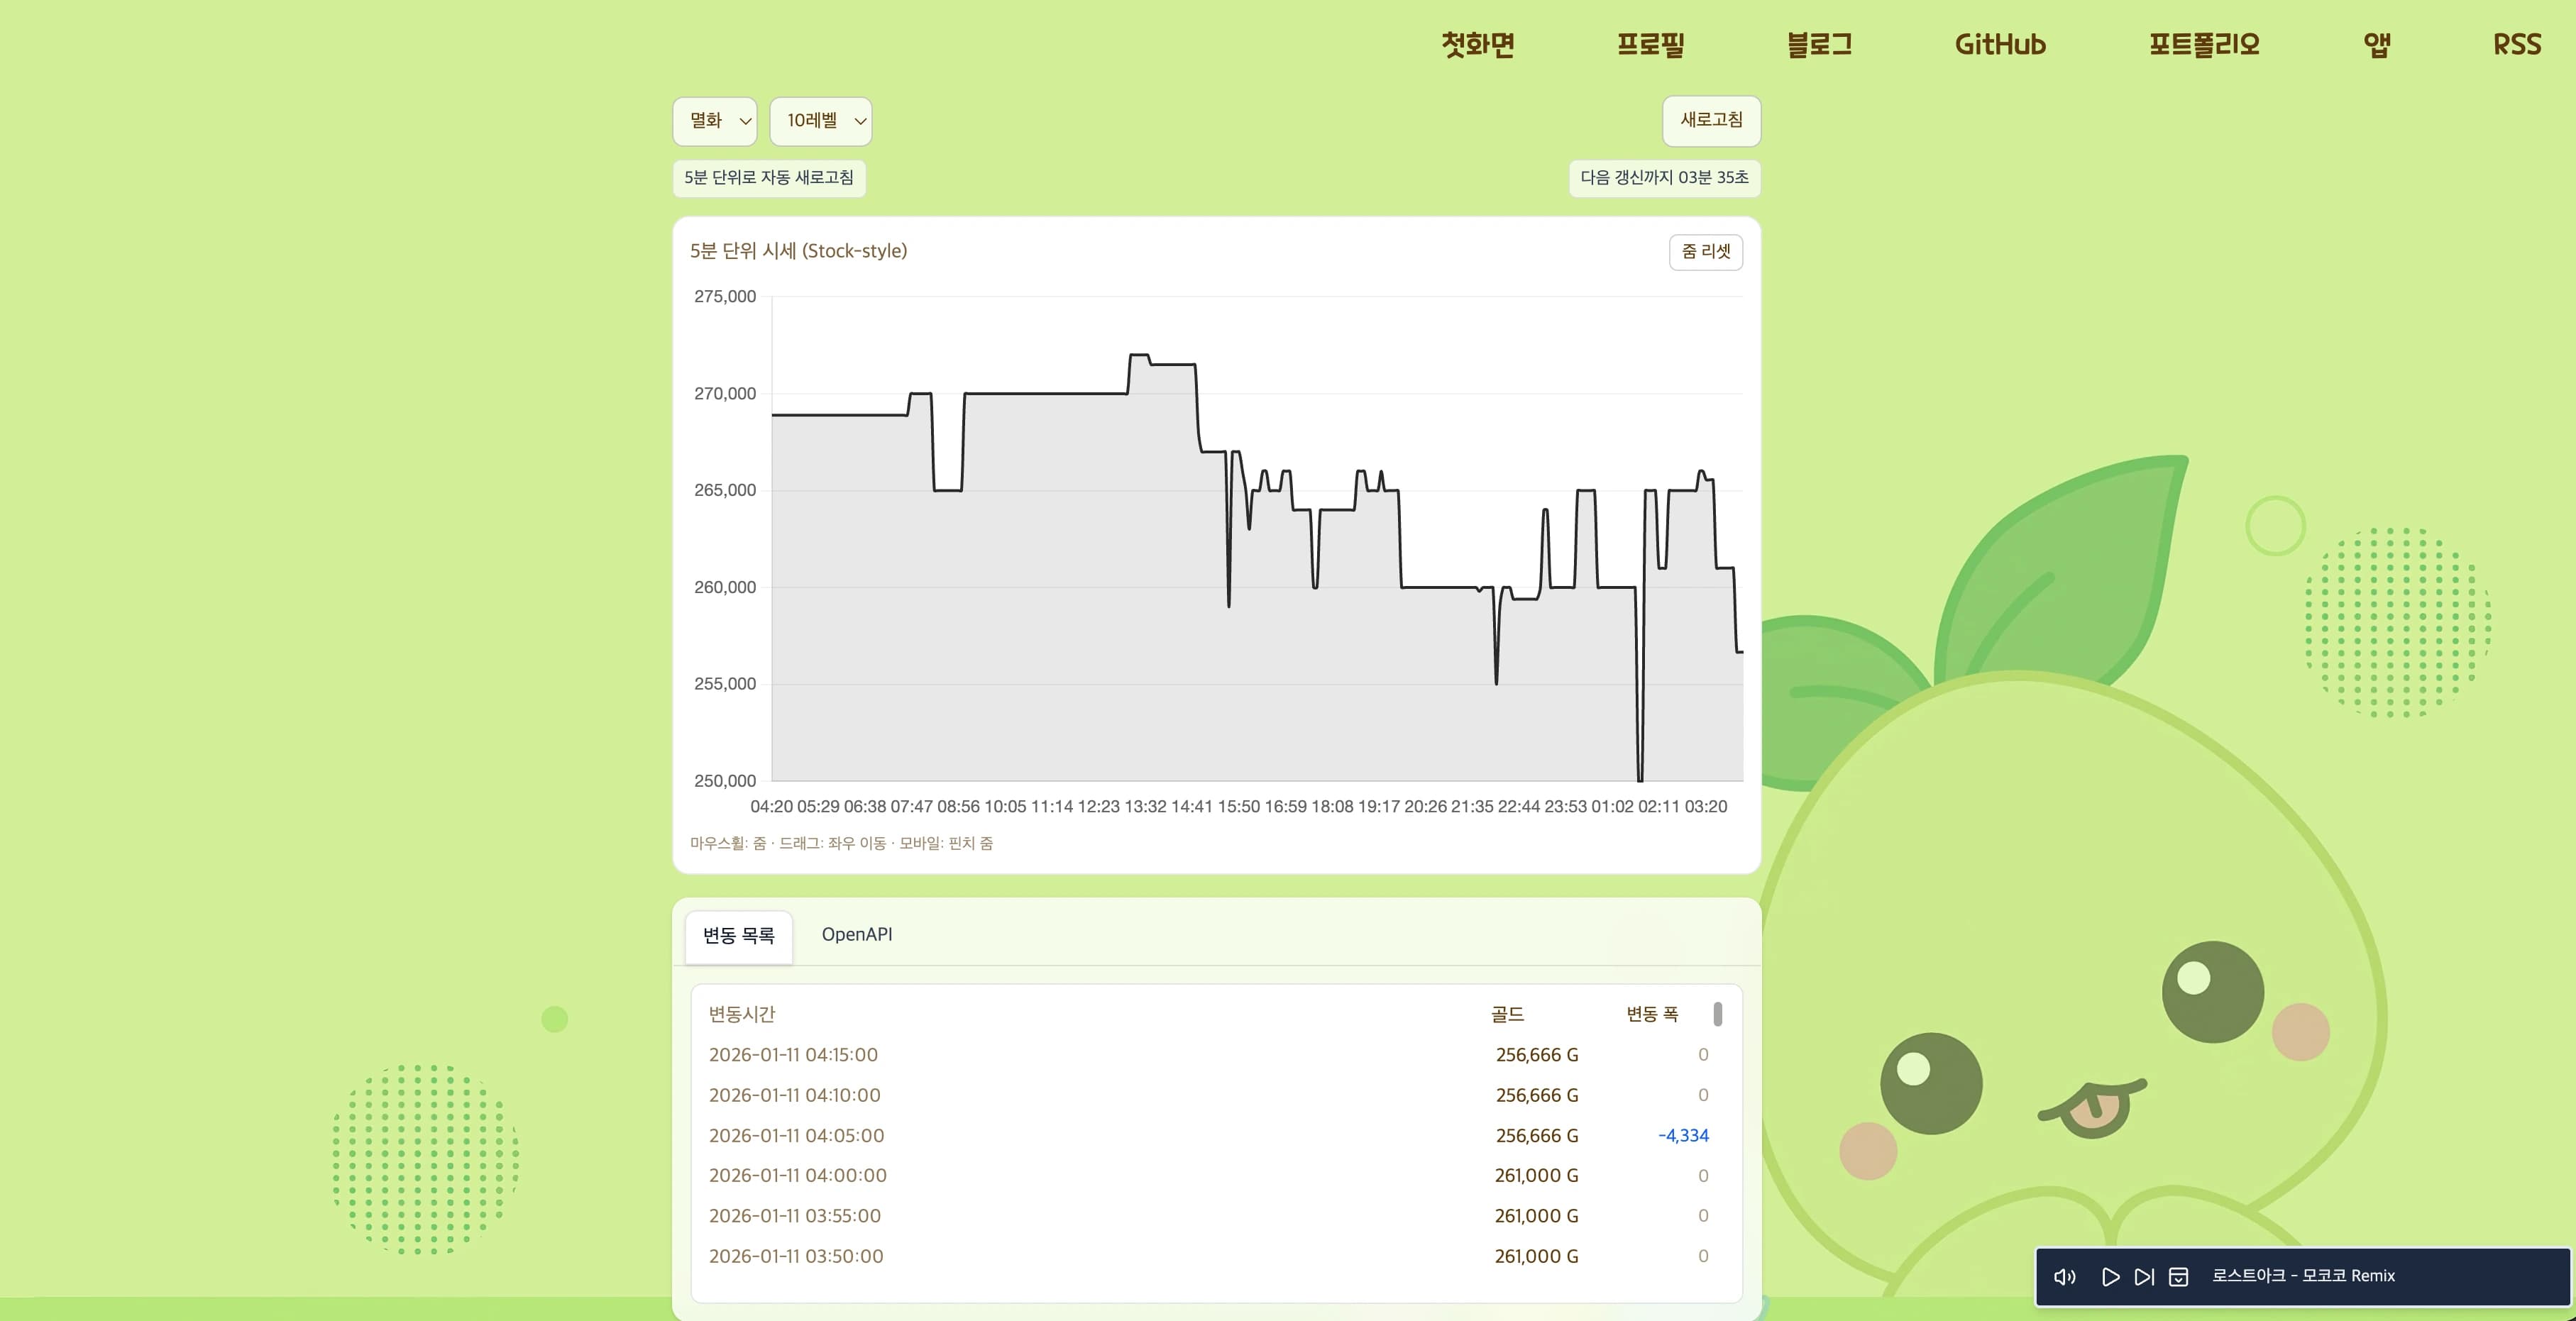Open GitHub from the top navigation
This screenshot has width=2576, height=1321.
[x=1999, y=44]
